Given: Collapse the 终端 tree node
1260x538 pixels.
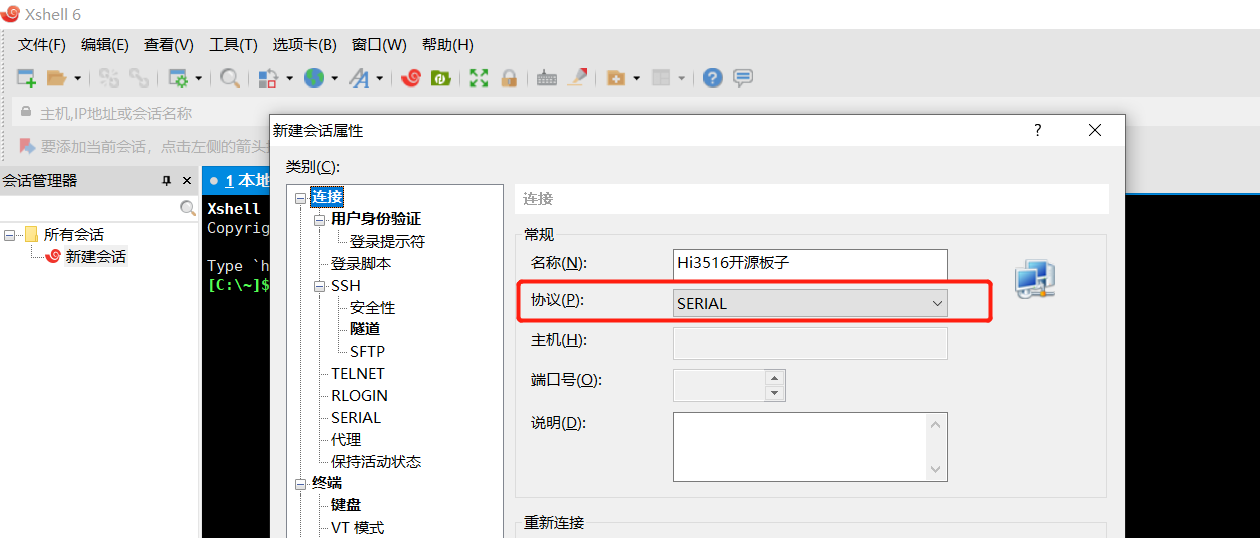Looking at the screenshot, I should pos(300,483).
